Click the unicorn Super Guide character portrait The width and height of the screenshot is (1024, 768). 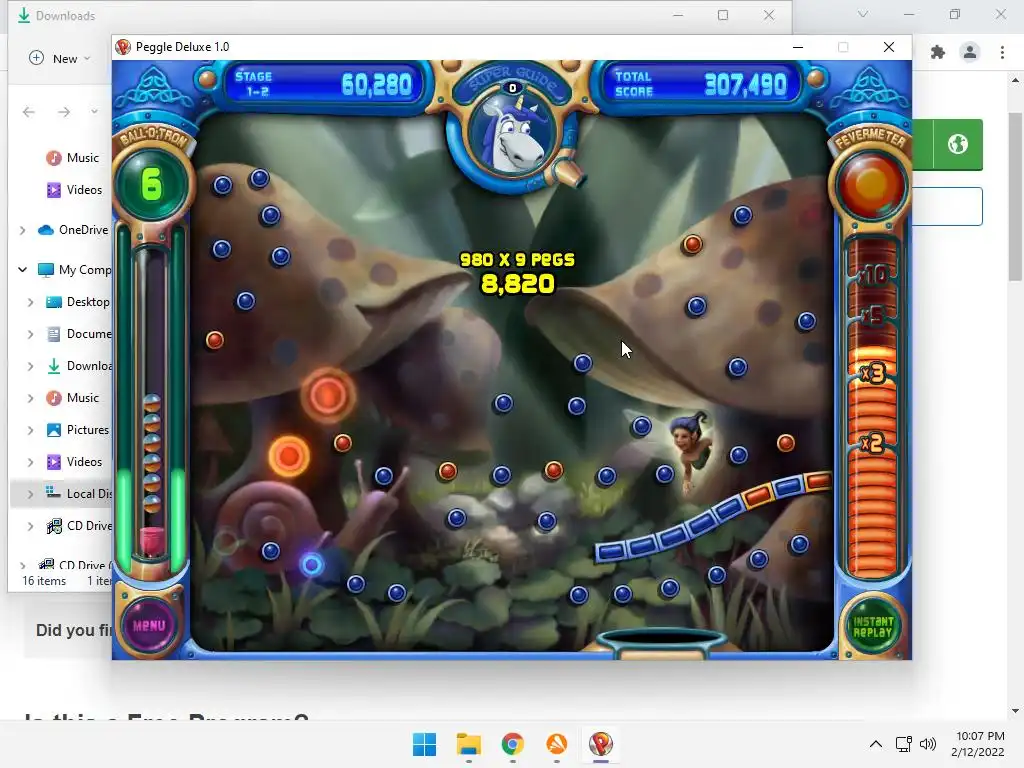tap(513, 135)
